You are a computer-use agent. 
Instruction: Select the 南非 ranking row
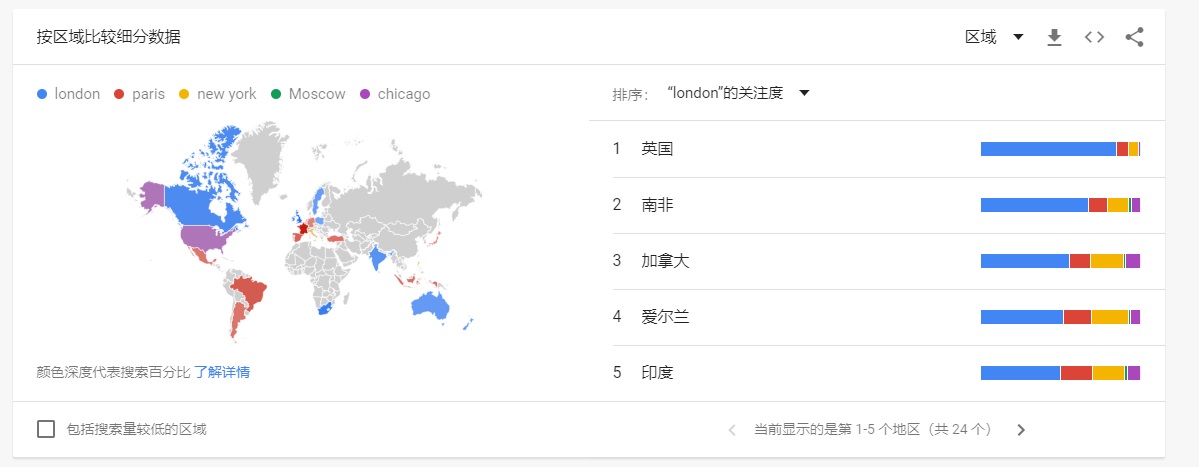(x=657, y=205)
